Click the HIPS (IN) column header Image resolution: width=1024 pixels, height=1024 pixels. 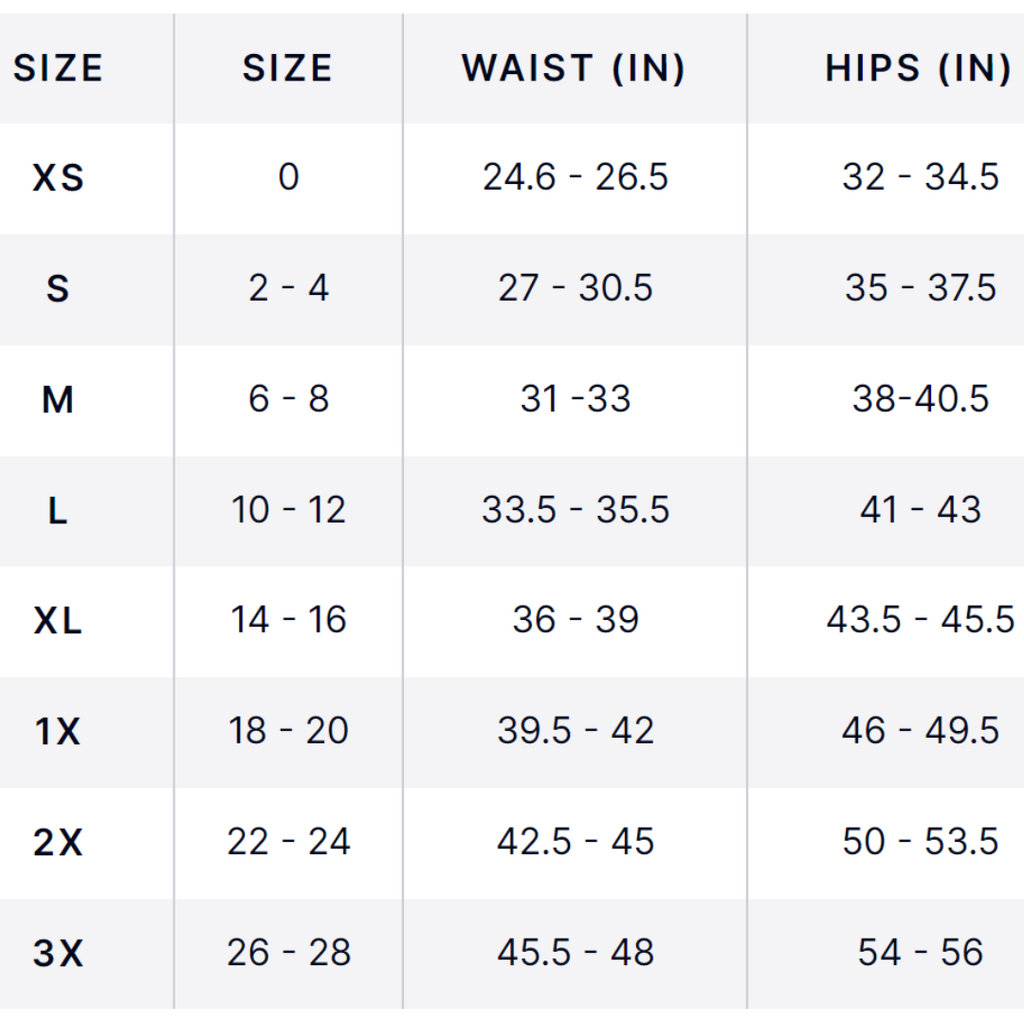click(918, 69)
